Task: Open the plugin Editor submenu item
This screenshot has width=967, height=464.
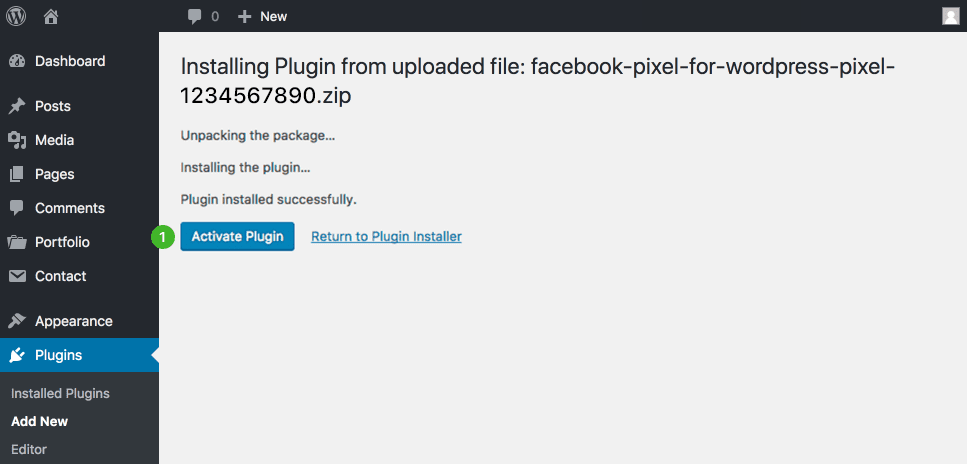Action: click(x=29, y=449)
